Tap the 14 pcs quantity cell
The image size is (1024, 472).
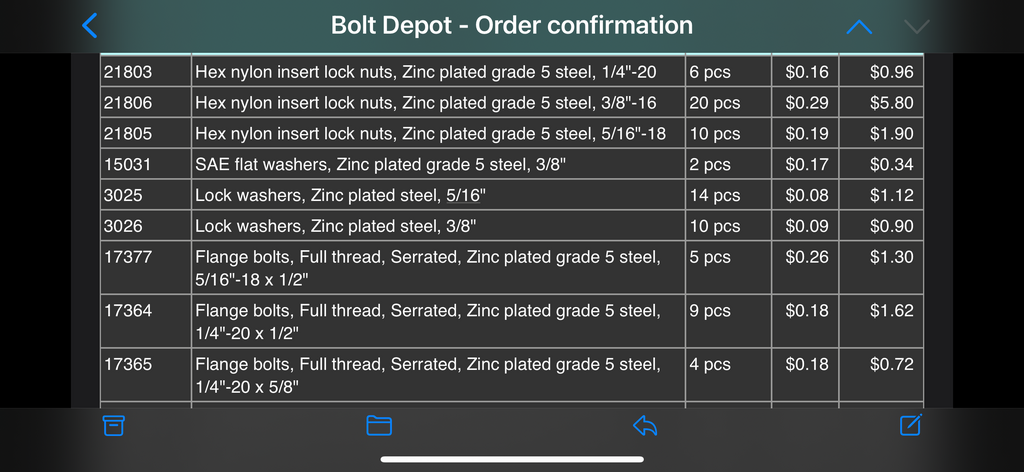728,195
